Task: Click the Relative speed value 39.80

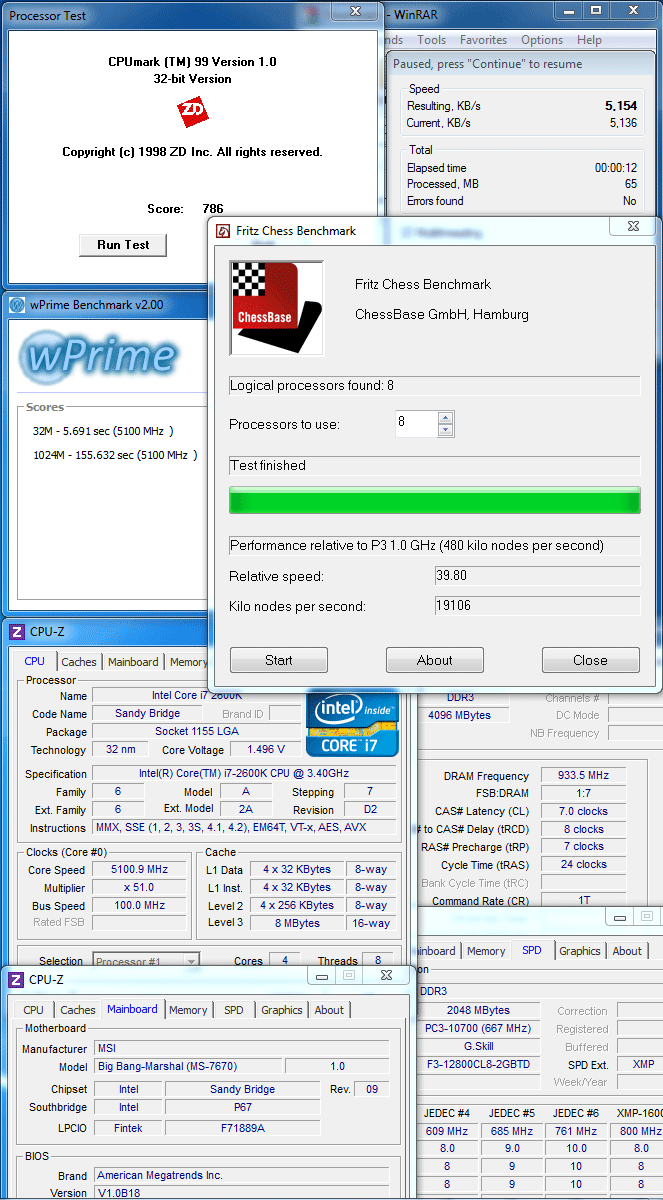Action: 537,576
